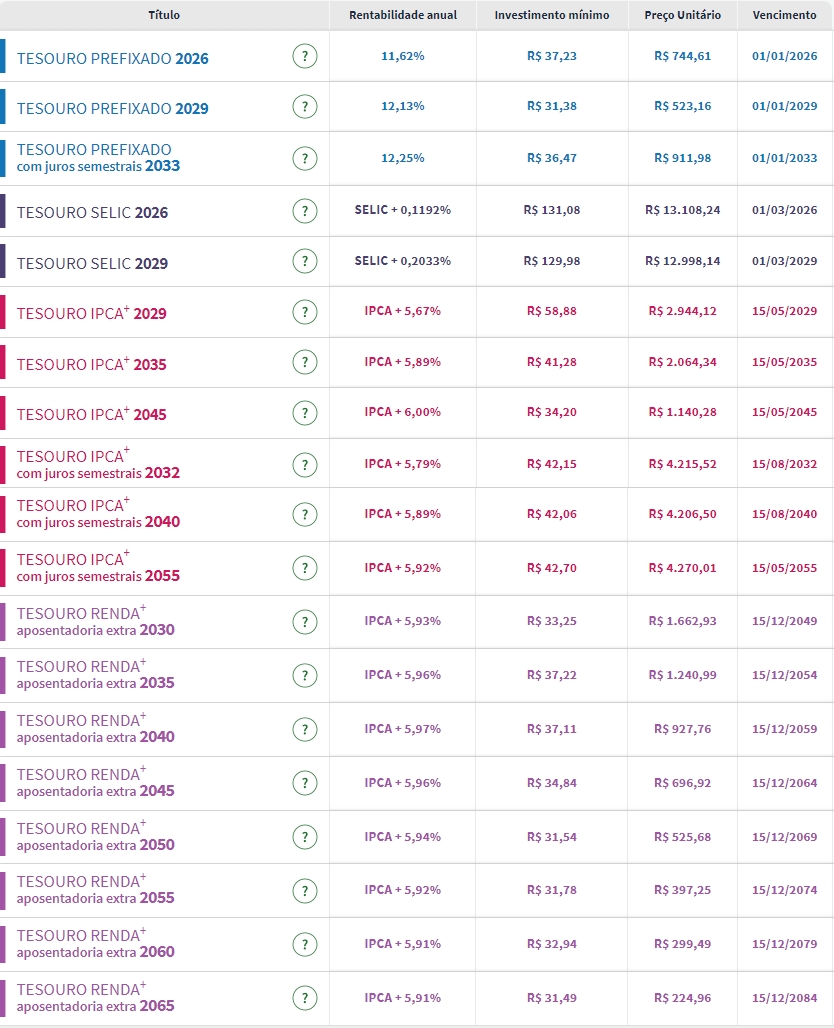
Task: Click the Rentabilidade anual column header
Action: (x=403, y=16)
